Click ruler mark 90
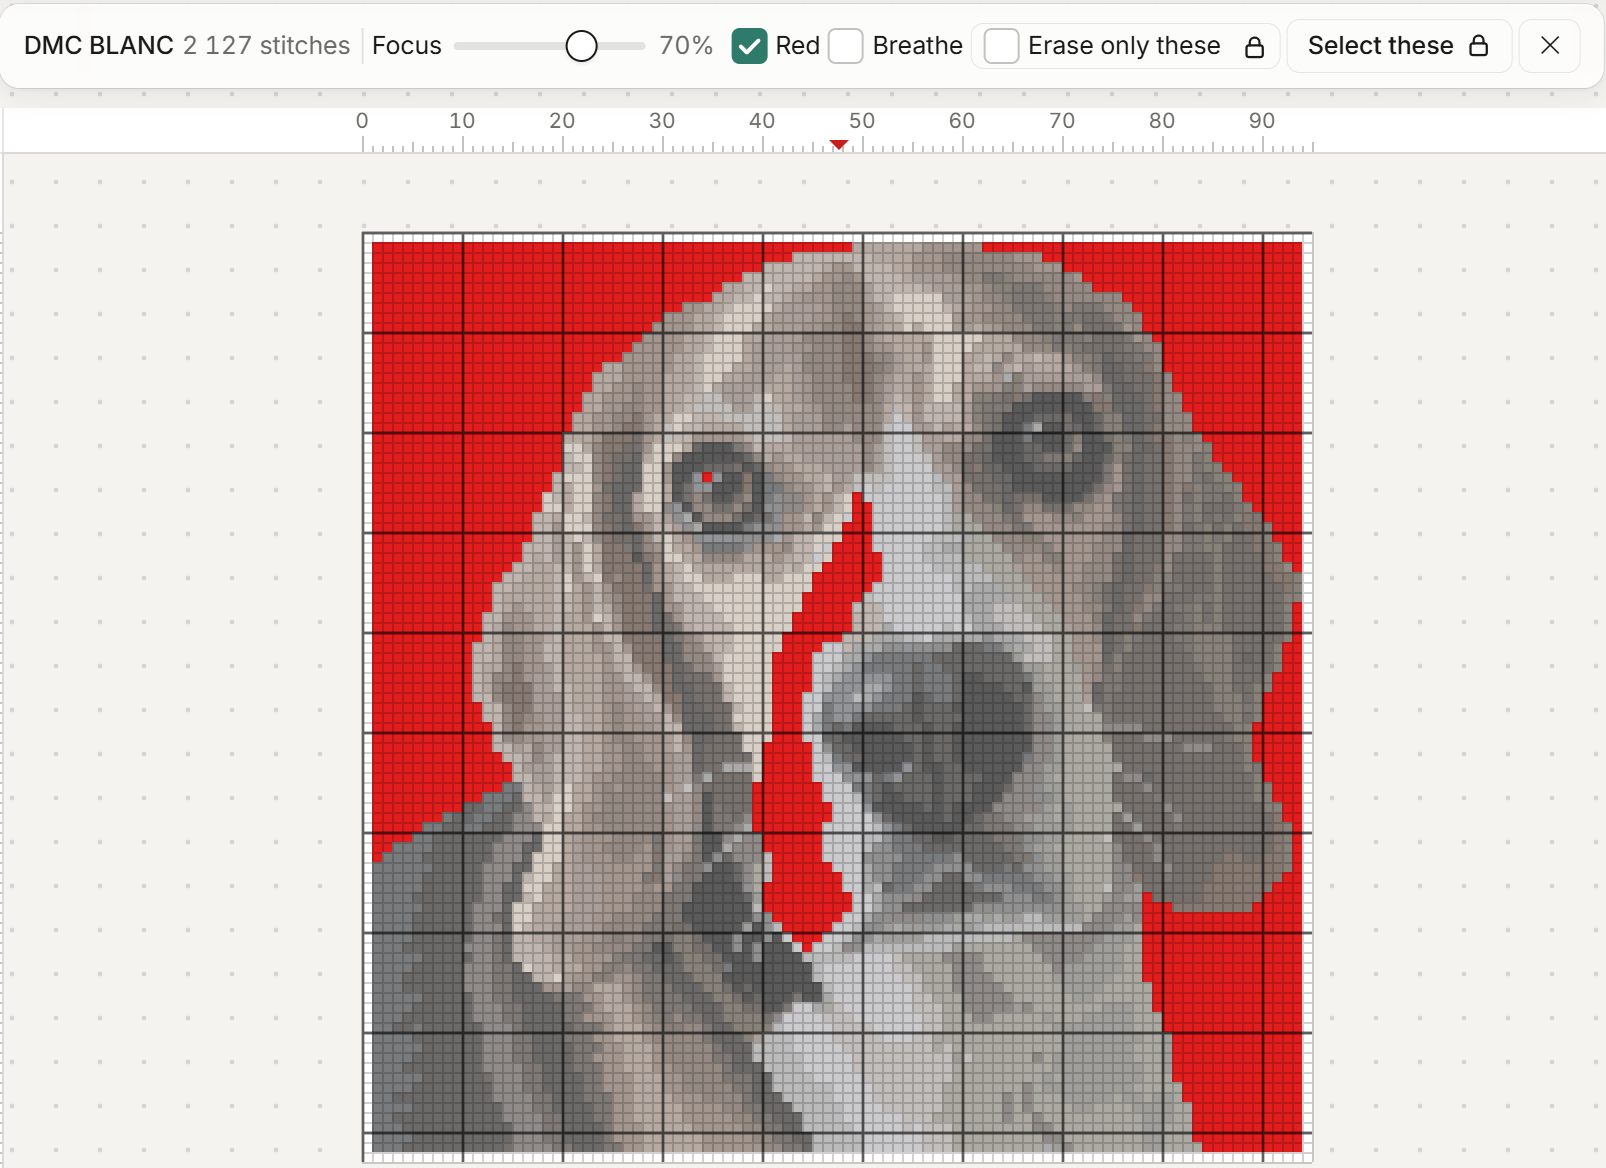This screenshot has height=1168, width=1606. pyautogui.click(x=1262, y=121)
